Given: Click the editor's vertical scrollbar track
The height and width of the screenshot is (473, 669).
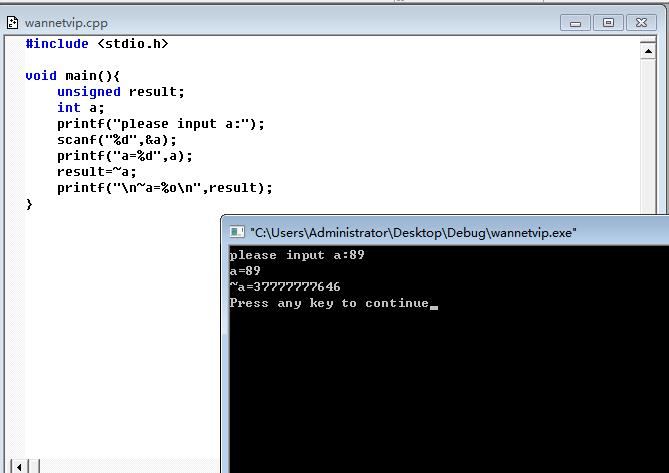Looking at the screenshot, I should click(648, 136).
